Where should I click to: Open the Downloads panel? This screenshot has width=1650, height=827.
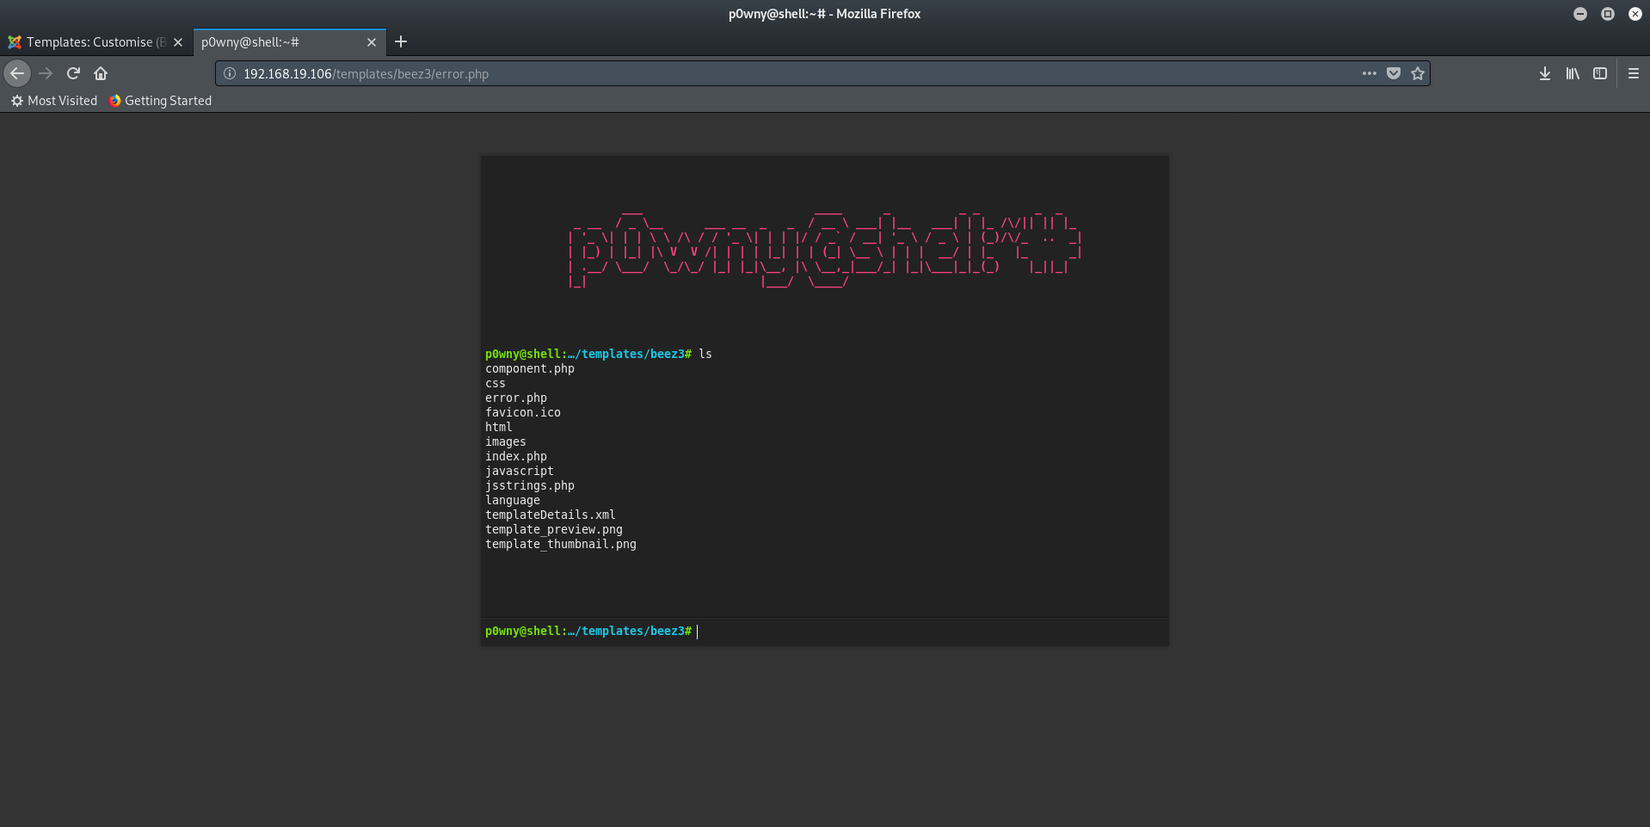pos(1545,73)
